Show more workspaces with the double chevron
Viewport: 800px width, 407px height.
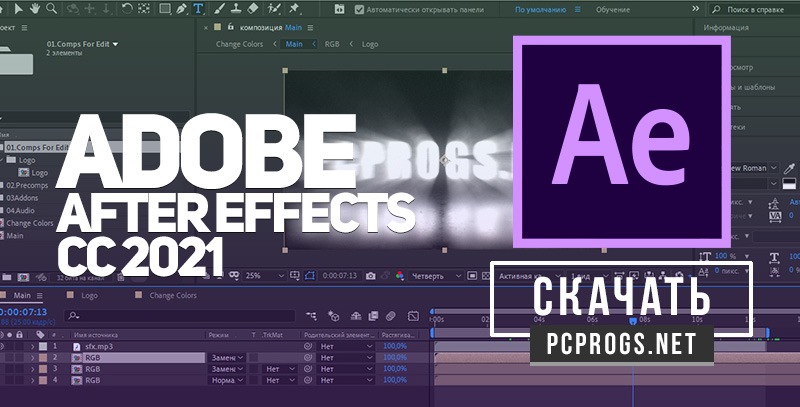[x=695, y=9]
